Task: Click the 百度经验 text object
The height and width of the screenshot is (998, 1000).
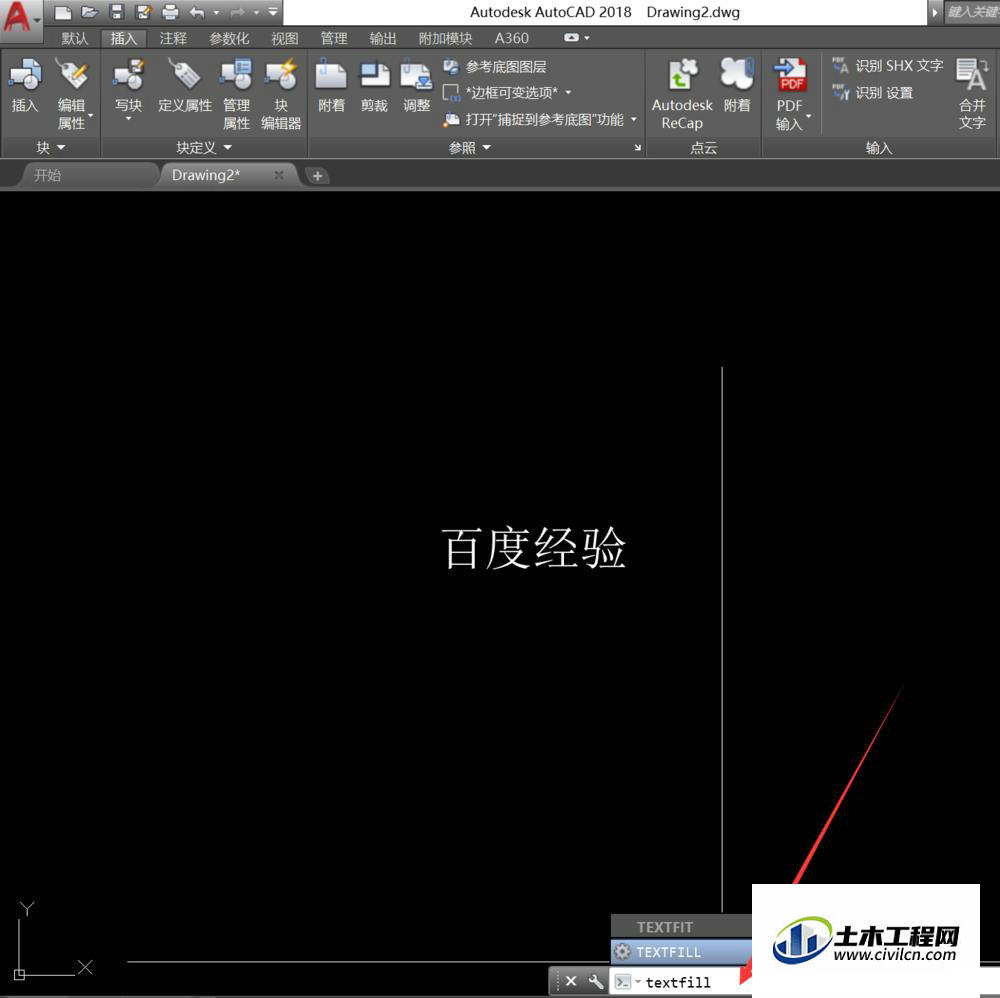Action: [x=533, y=548]
